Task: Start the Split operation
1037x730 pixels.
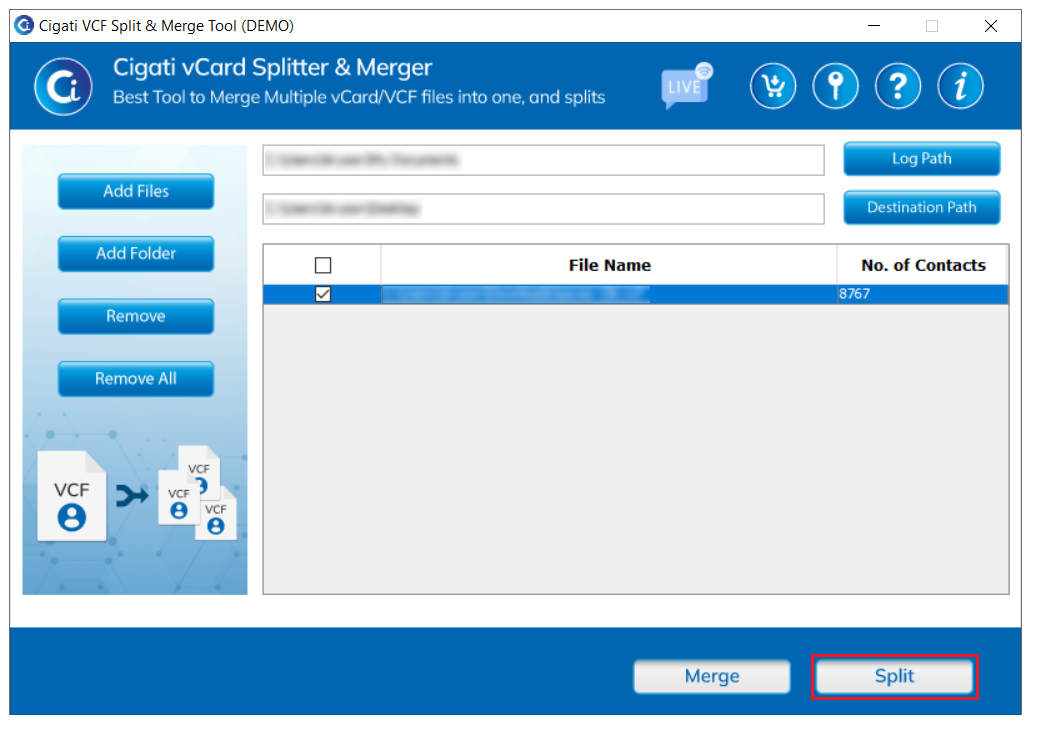Action: [x=894, y=676]
